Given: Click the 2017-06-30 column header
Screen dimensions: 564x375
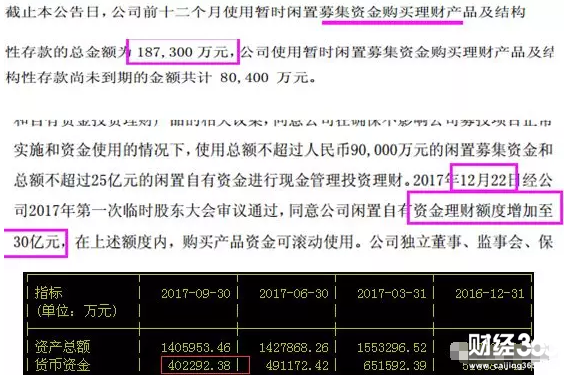Looking at the screenshot, I should click(x=294, y=294).
